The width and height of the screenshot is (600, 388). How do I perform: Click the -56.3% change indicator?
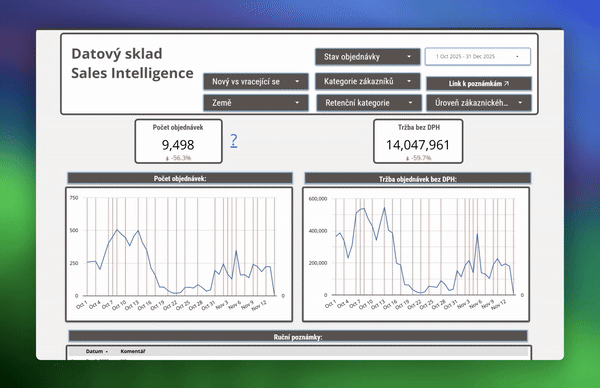coord(178,158)
